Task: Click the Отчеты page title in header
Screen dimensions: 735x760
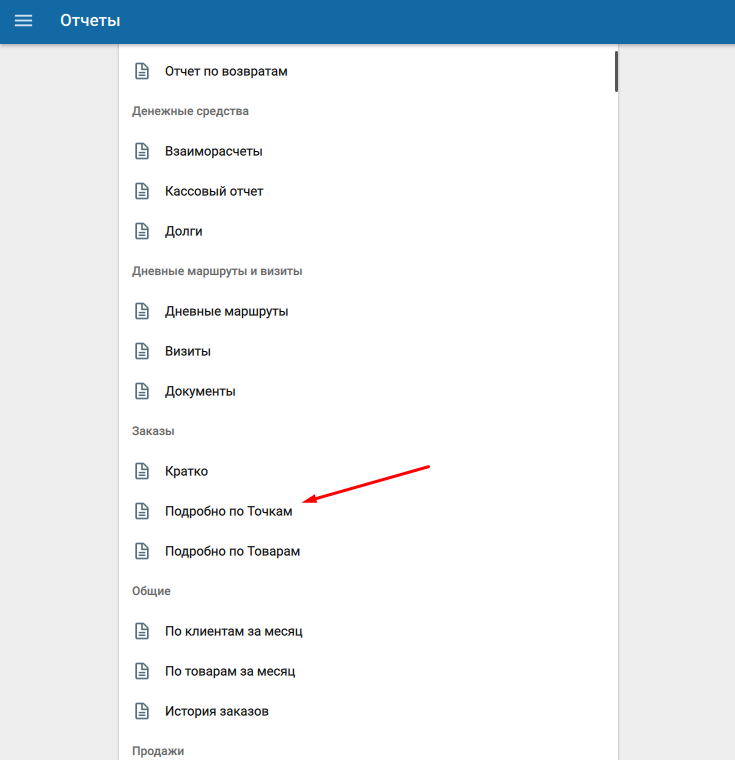Action: coord(90,21)
